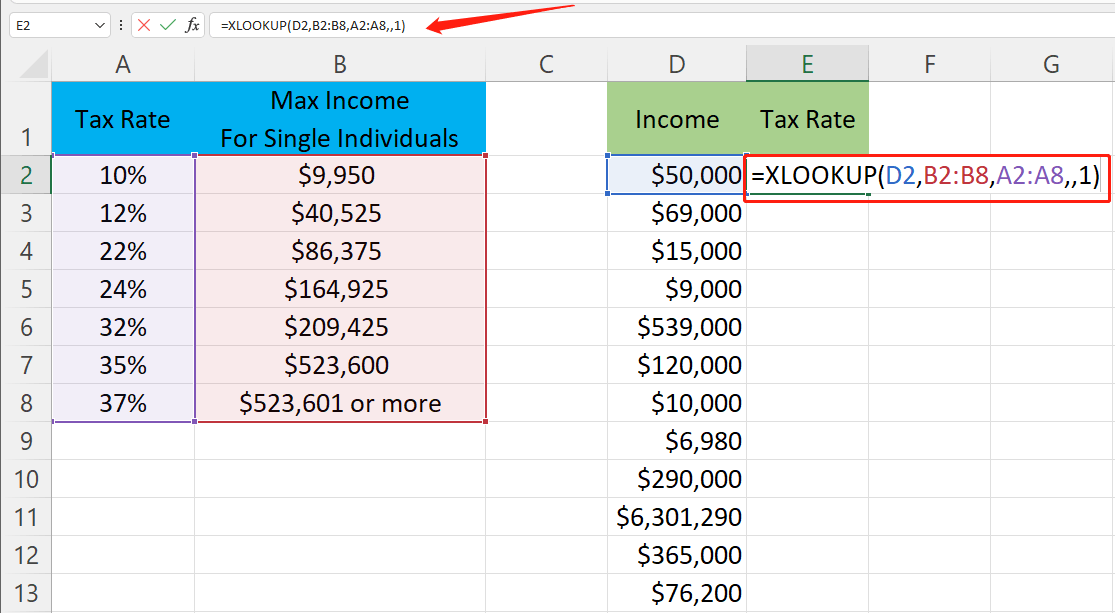Select row 9 header
Image resolution: width=1115 pixels, height=613 pixels.
coord(26,441)
